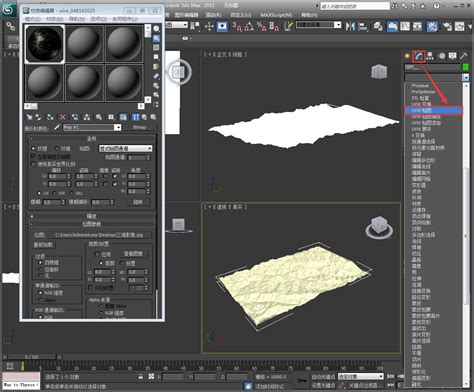Select the first dark material sample slot
474x392 pixels.
tap(45, 44)
